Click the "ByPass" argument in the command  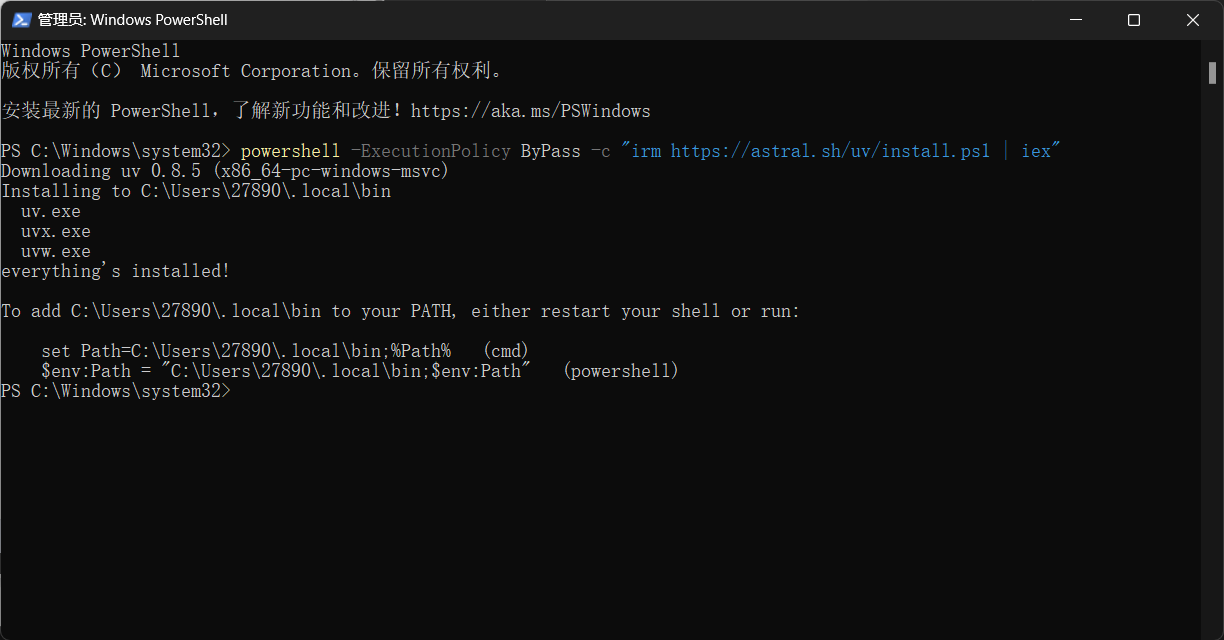coord(550,151)
